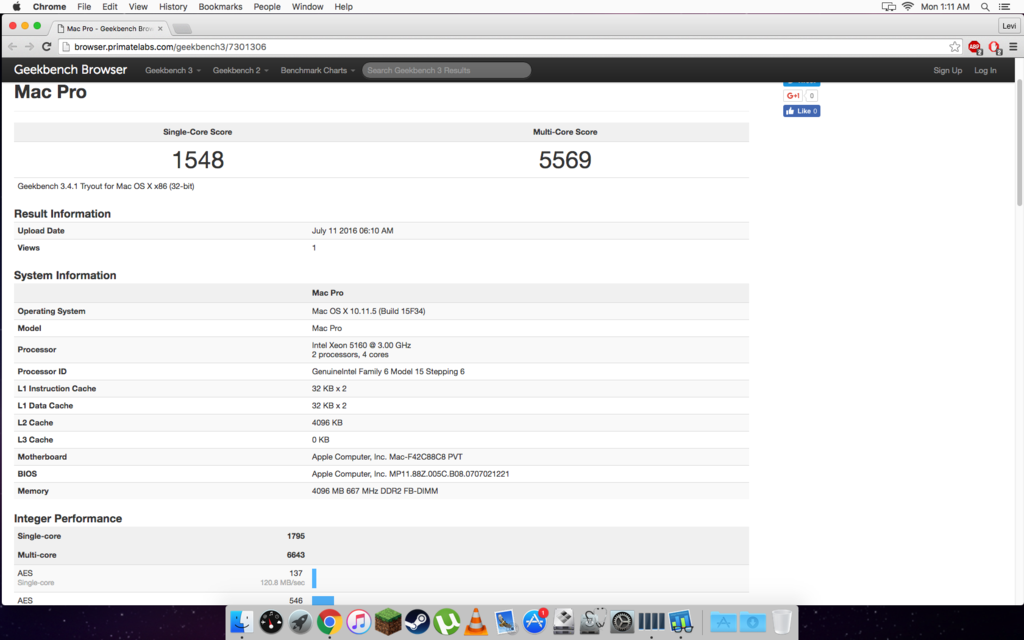The height and width of the screenshot is (640, 1024).
Task: Click the page's vertical scrollbar
Action: tap(1020, 142)
